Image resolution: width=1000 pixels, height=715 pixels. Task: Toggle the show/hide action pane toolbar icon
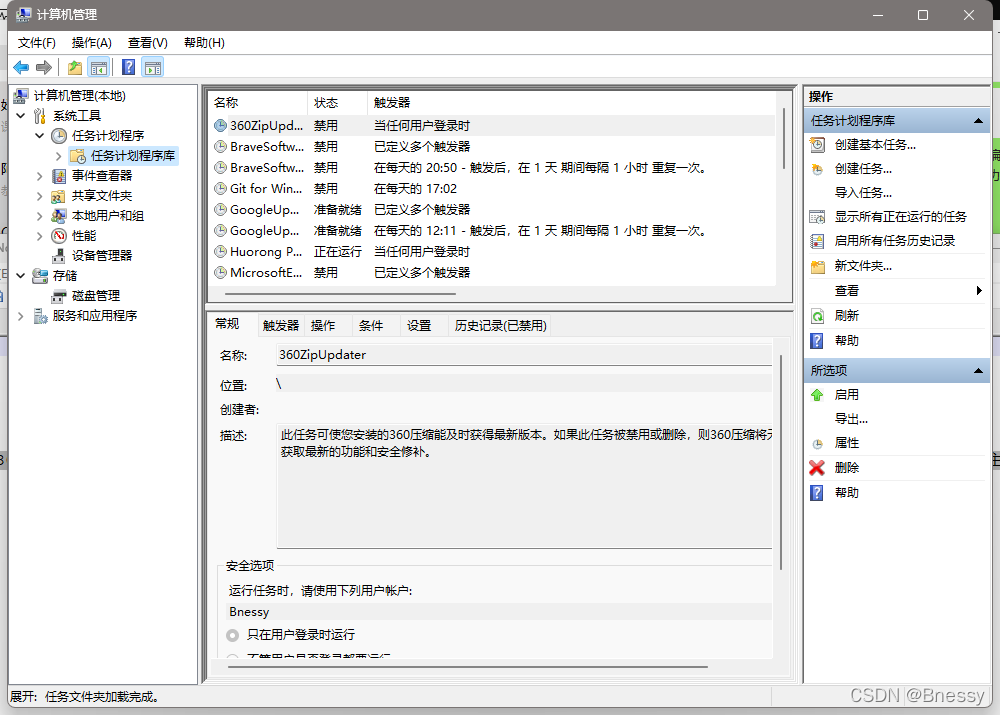153,67
